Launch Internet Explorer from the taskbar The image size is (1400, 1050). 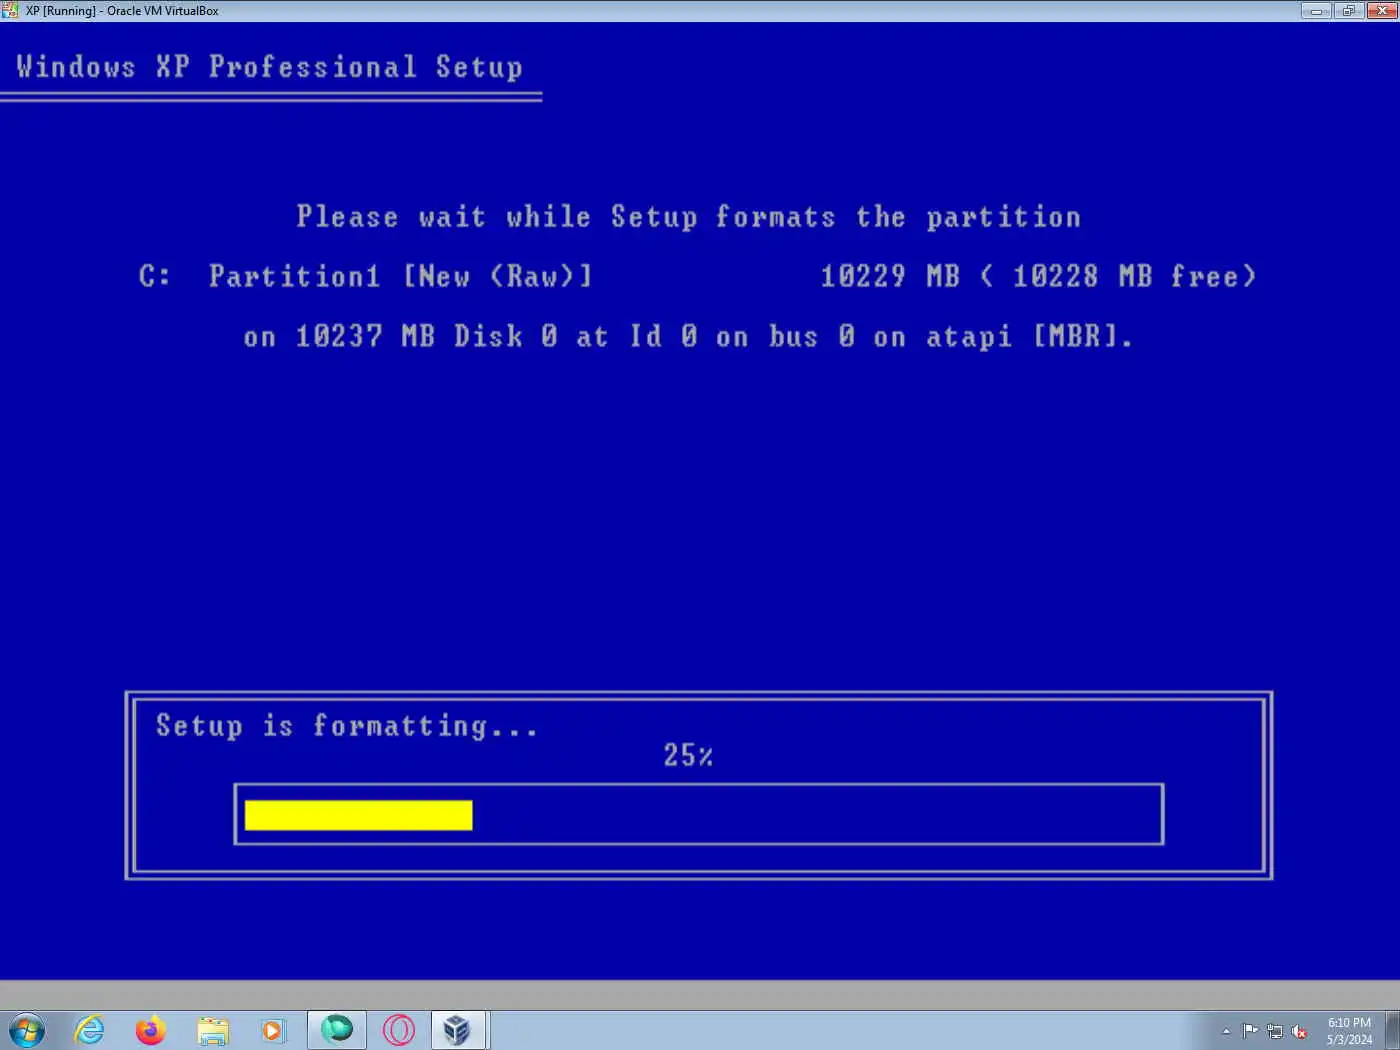tap(90, 1030)
